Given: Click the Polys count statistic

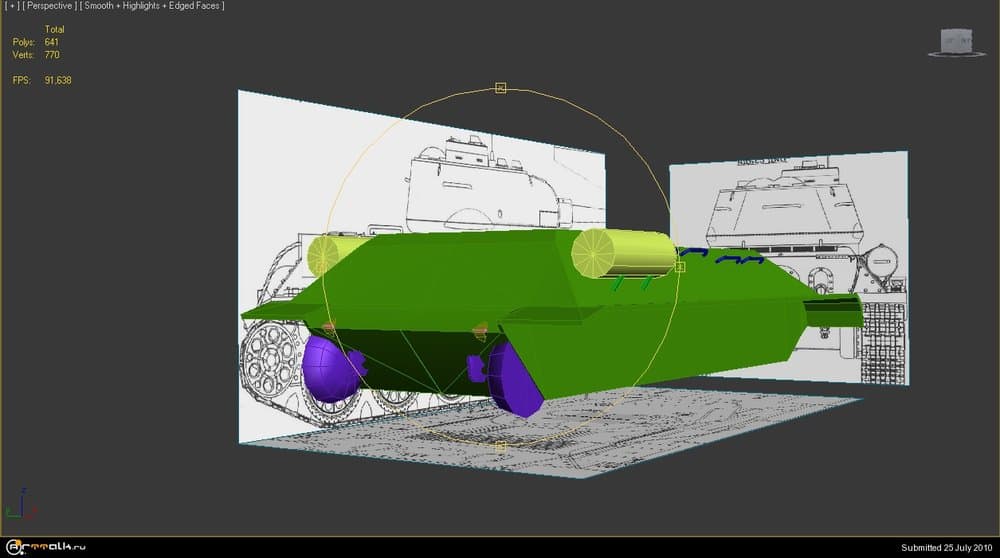Looking at the screenshot, I should 37,42.
